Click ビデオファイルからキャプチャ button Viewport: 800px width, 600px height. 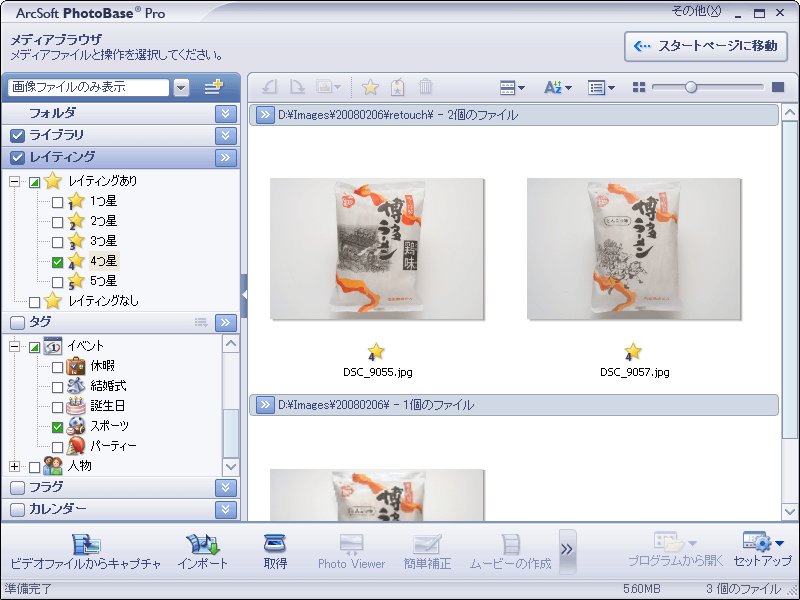tap(86, 551)
